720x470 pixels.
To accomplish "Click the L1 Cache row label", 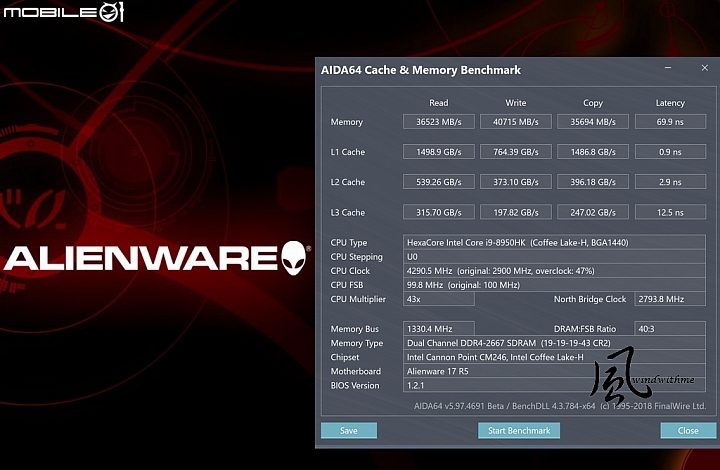I will 348,152.
